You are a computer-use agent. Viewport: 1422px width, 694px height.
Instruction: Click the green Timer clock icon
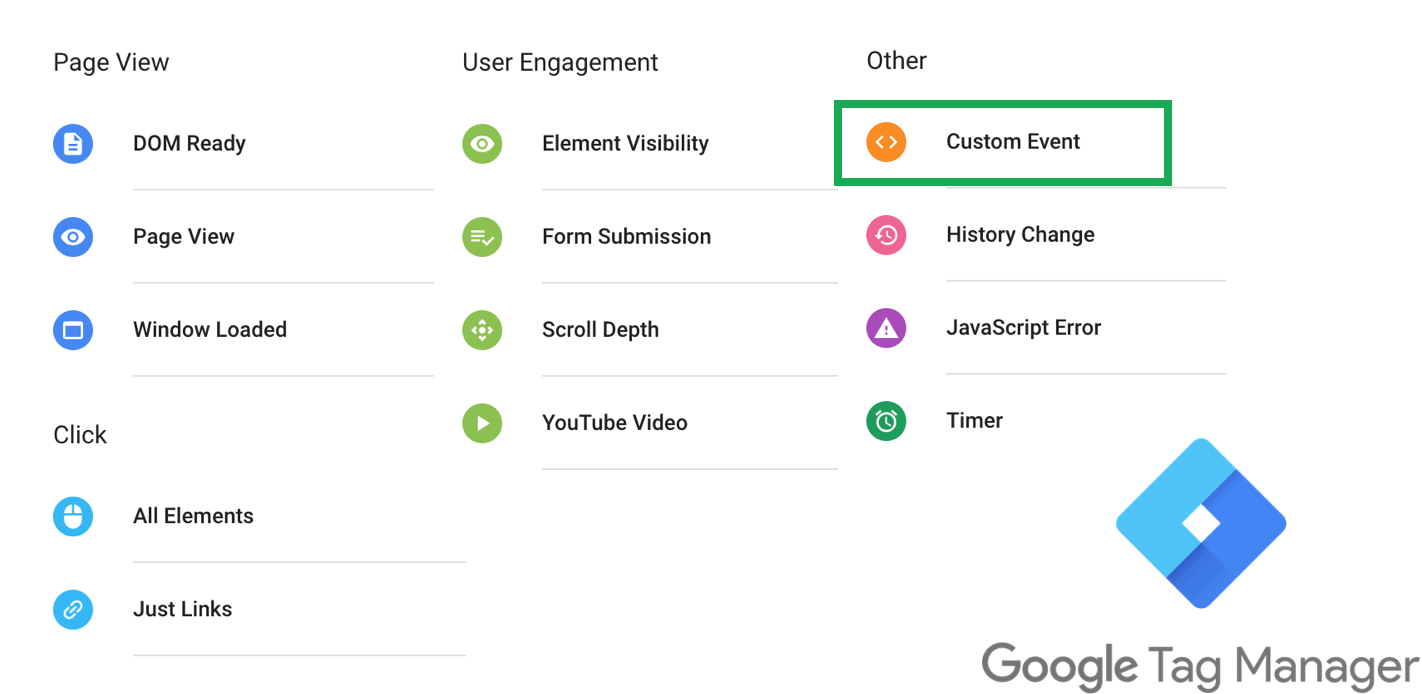[x=886, y=421]
